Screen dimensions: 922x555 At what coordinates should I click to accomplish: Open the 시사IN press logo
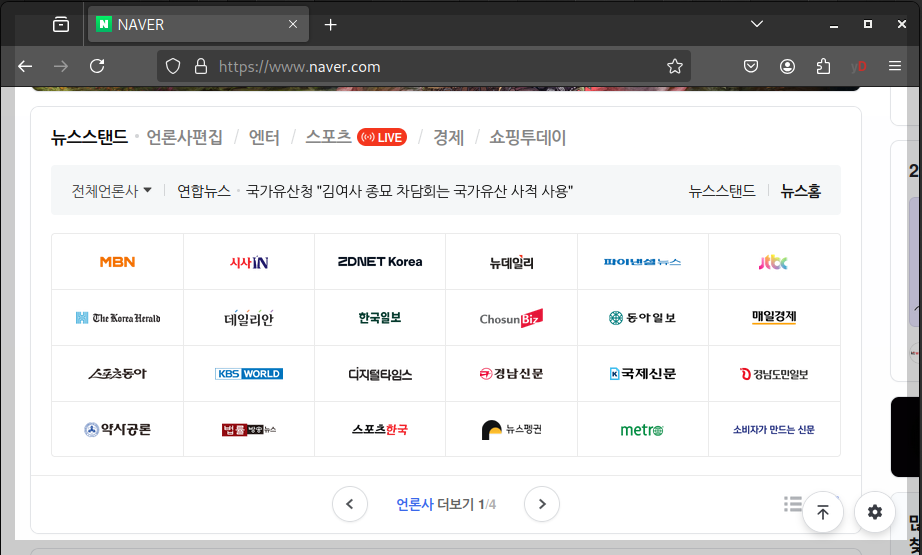249,262
